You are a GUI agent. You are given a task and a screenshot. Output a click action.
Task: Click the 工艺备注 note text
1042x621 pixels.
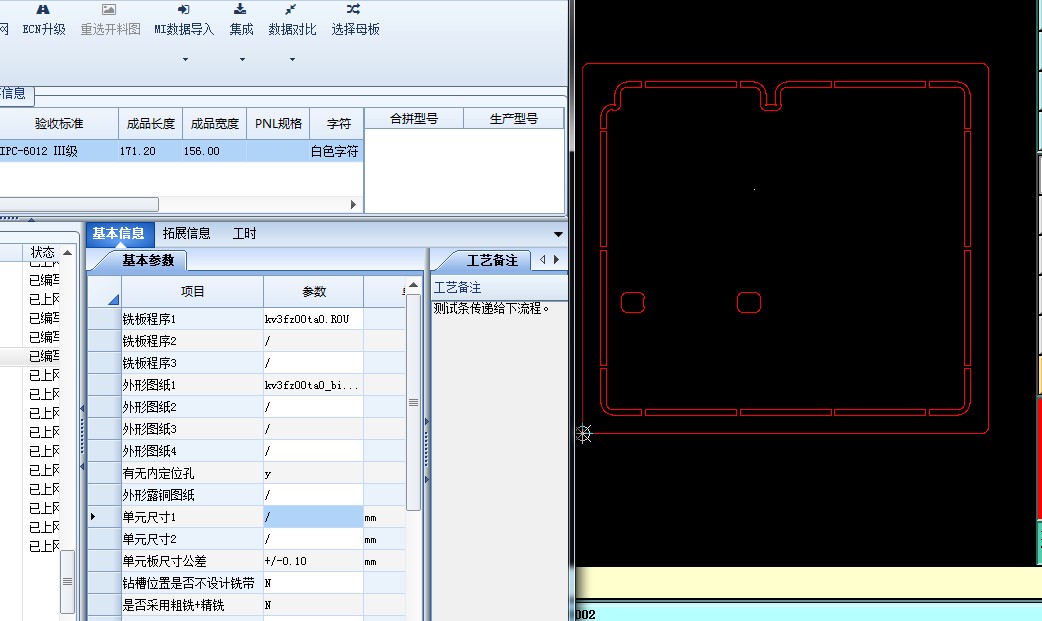[x=491, y=308]
